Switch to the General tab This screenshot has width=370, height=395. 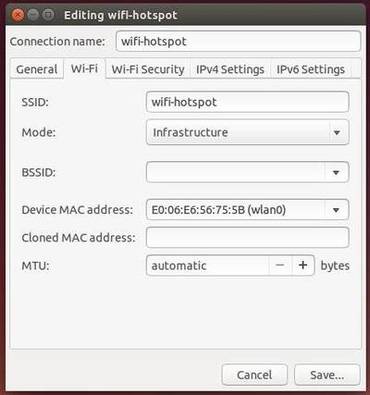coord(37,69)
